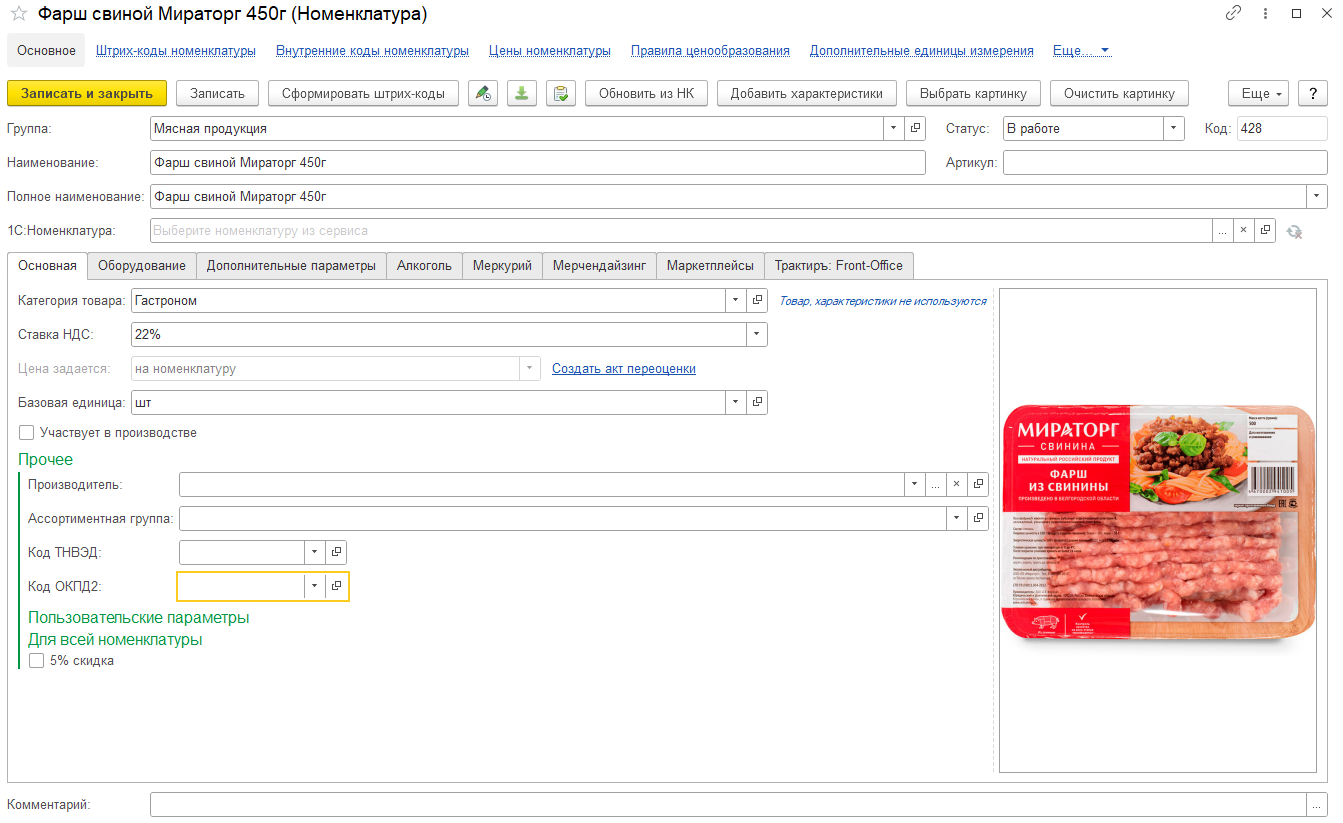Click the clipboard report toolbar icon
Viewport: 1343px width, 823px height.
pyautogui.click(x=560, y=93)
